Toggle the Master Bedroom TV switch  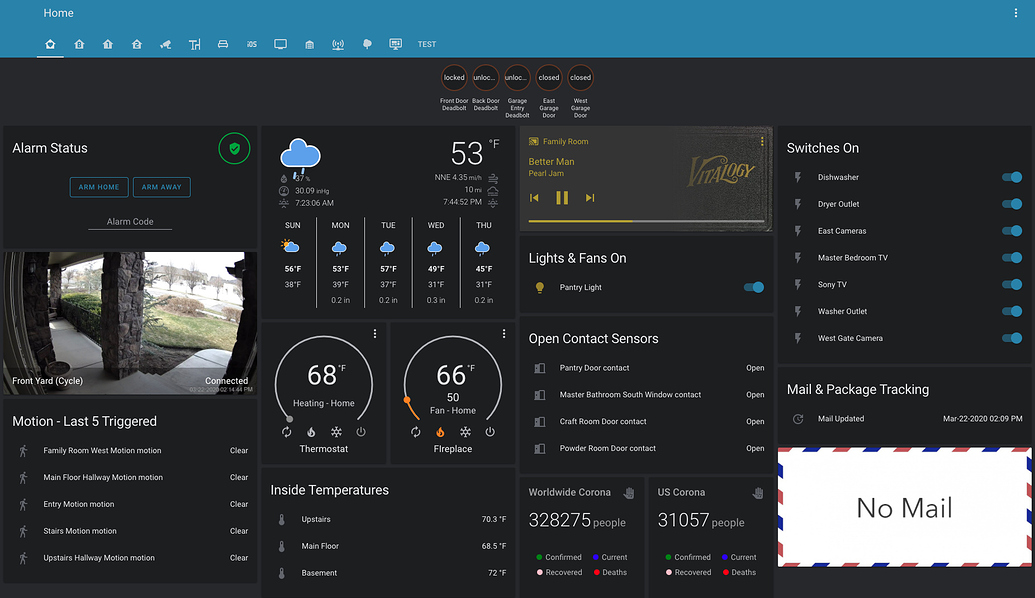coord(1011,257)
